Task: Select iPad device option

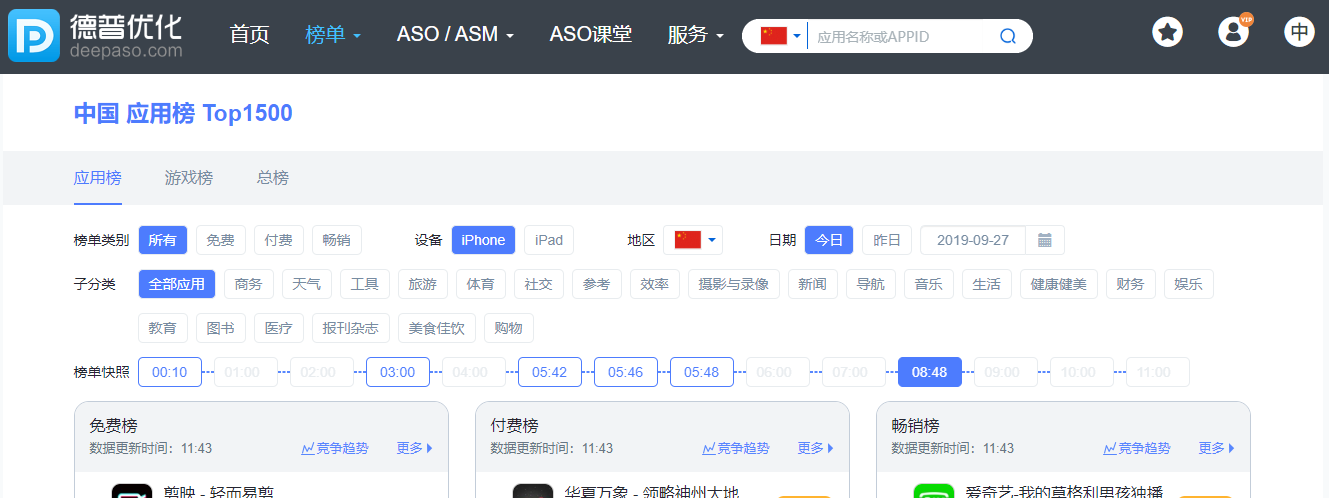Action: click(x=549, y=240)
